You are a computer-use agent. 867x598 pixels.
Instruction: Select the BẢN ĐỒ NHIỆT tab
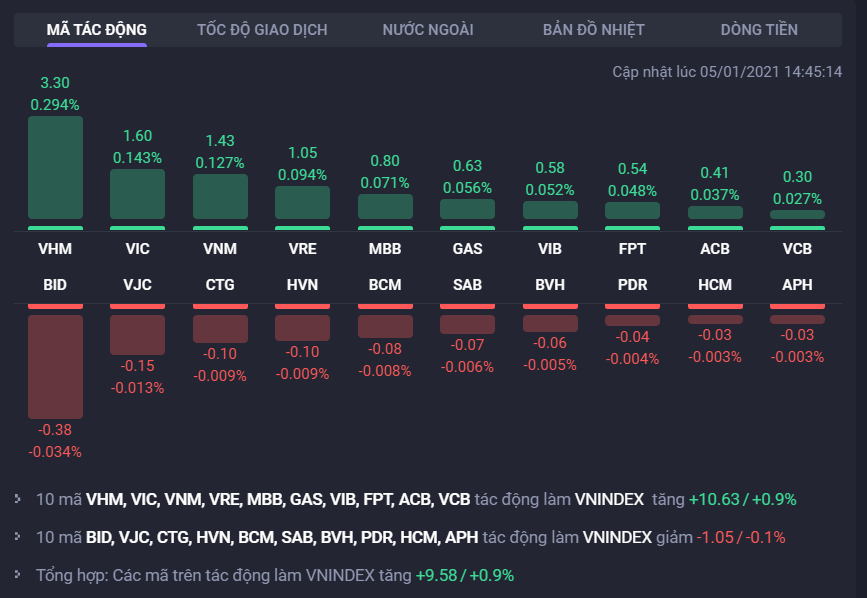[x=594, y=30]
